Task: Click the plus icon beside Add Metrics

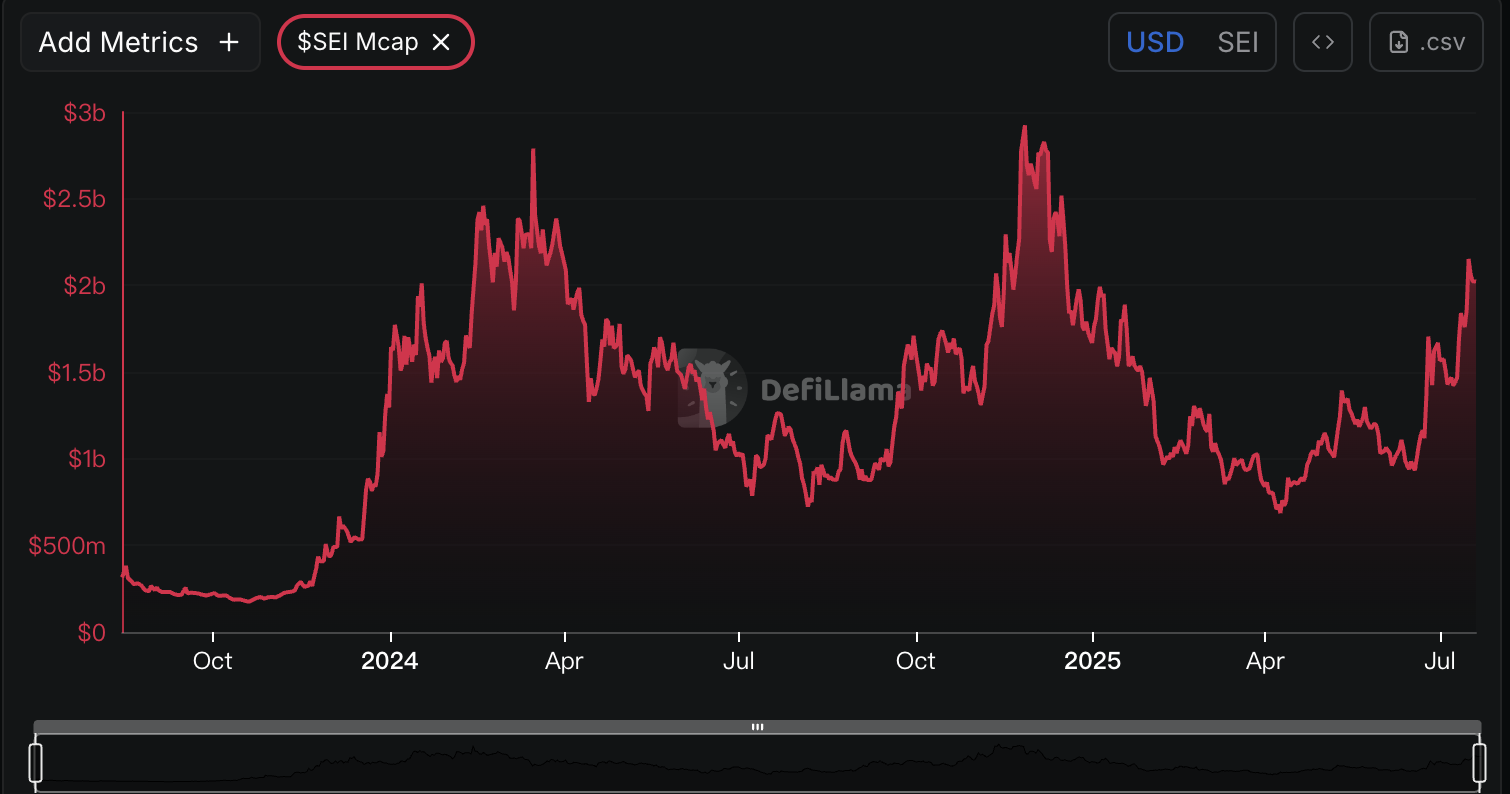Action: click(x=229, y=42)
